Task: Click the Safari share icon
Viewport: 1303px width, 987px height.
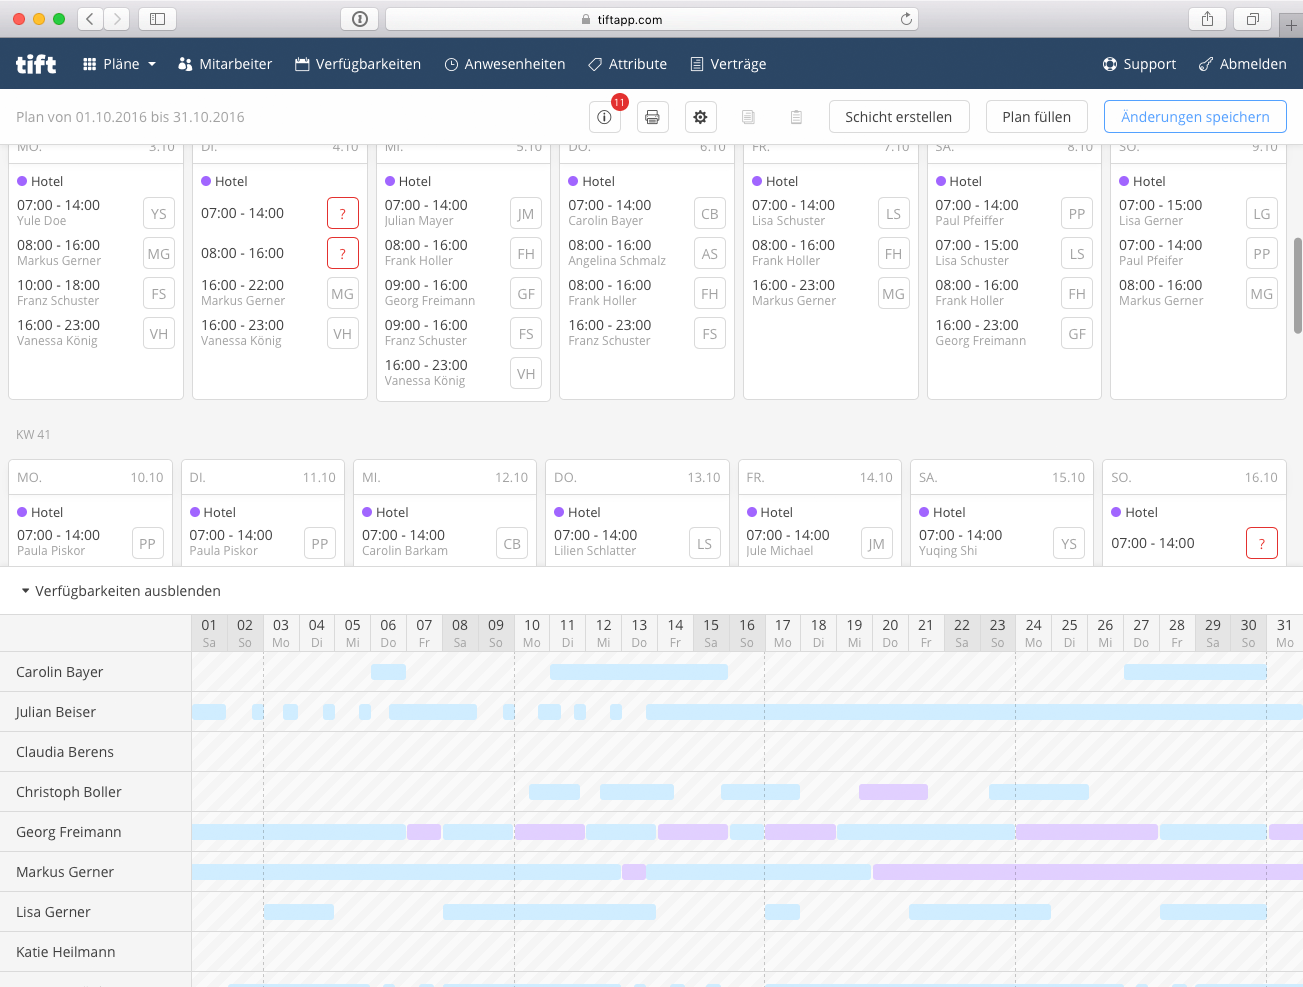Action: pyautogui.click(x=1207, y=19)
